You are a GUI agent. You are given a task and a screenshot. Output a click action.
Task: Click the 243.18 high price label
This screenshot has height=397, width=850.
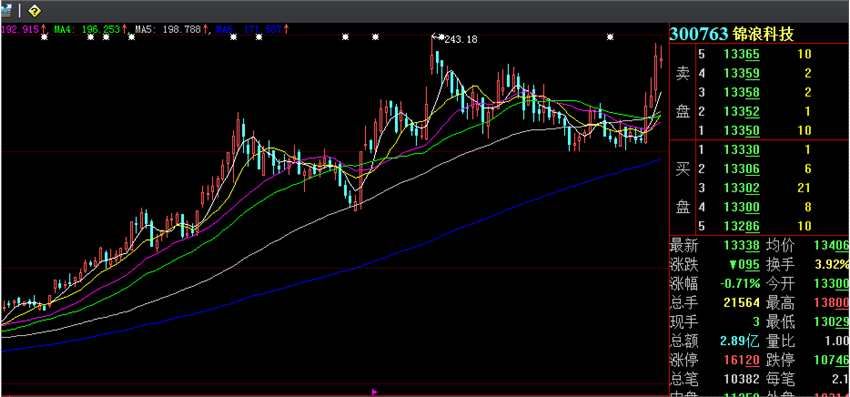point(461,39)
